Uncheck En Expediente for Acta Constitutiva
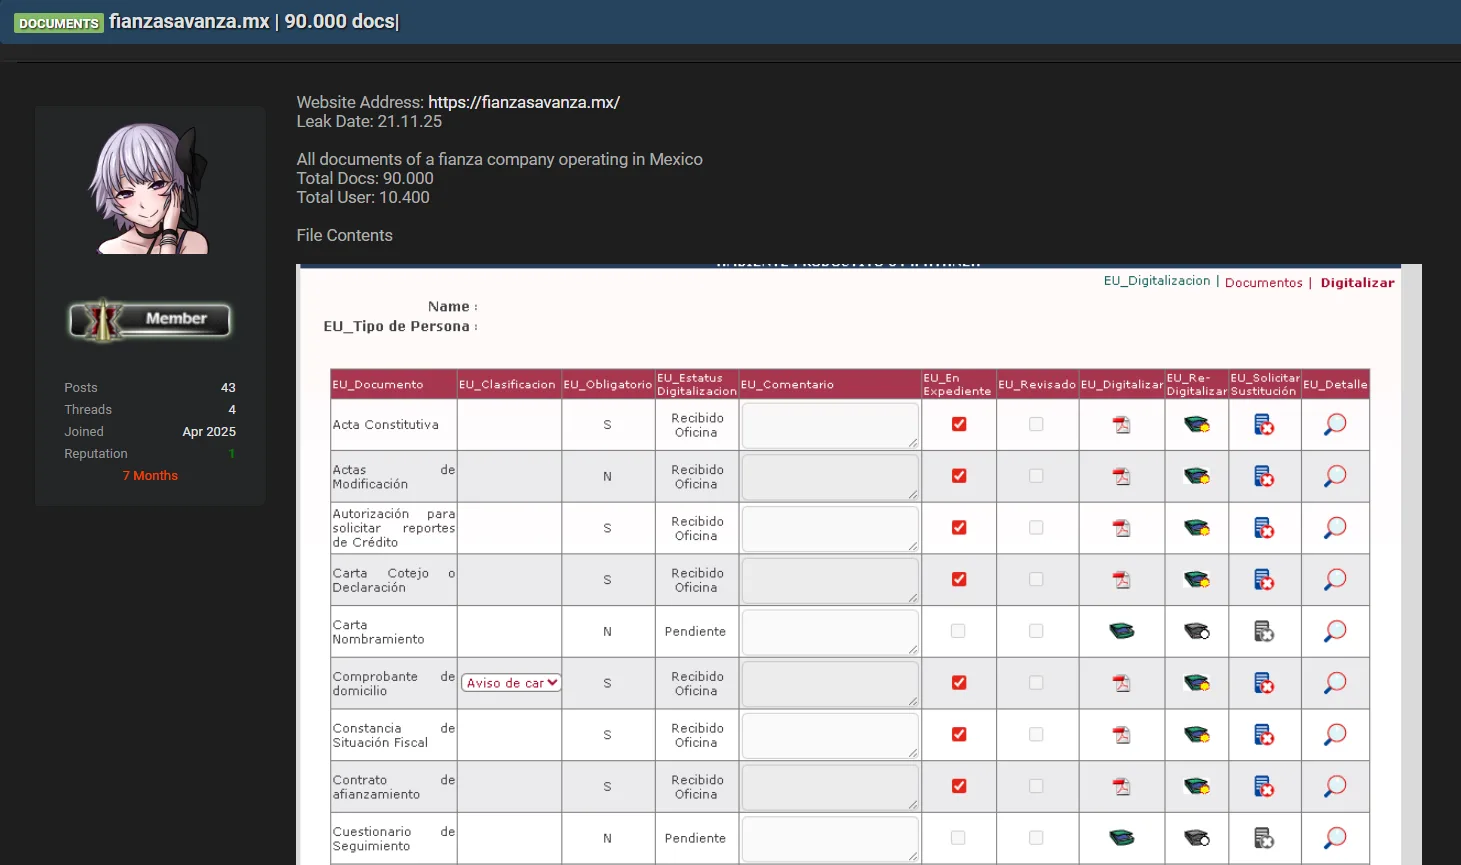The width and height of the screenshot is (1461, 865). [959, 424]
